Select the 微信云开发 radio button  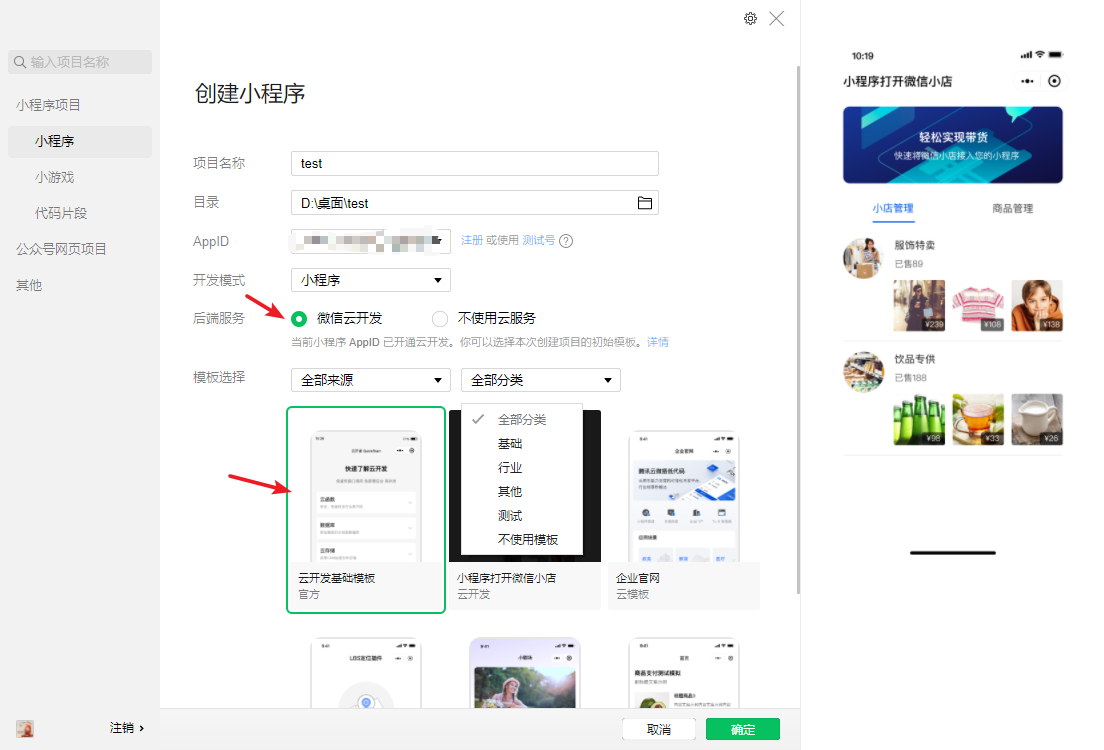tap(299, 319)
